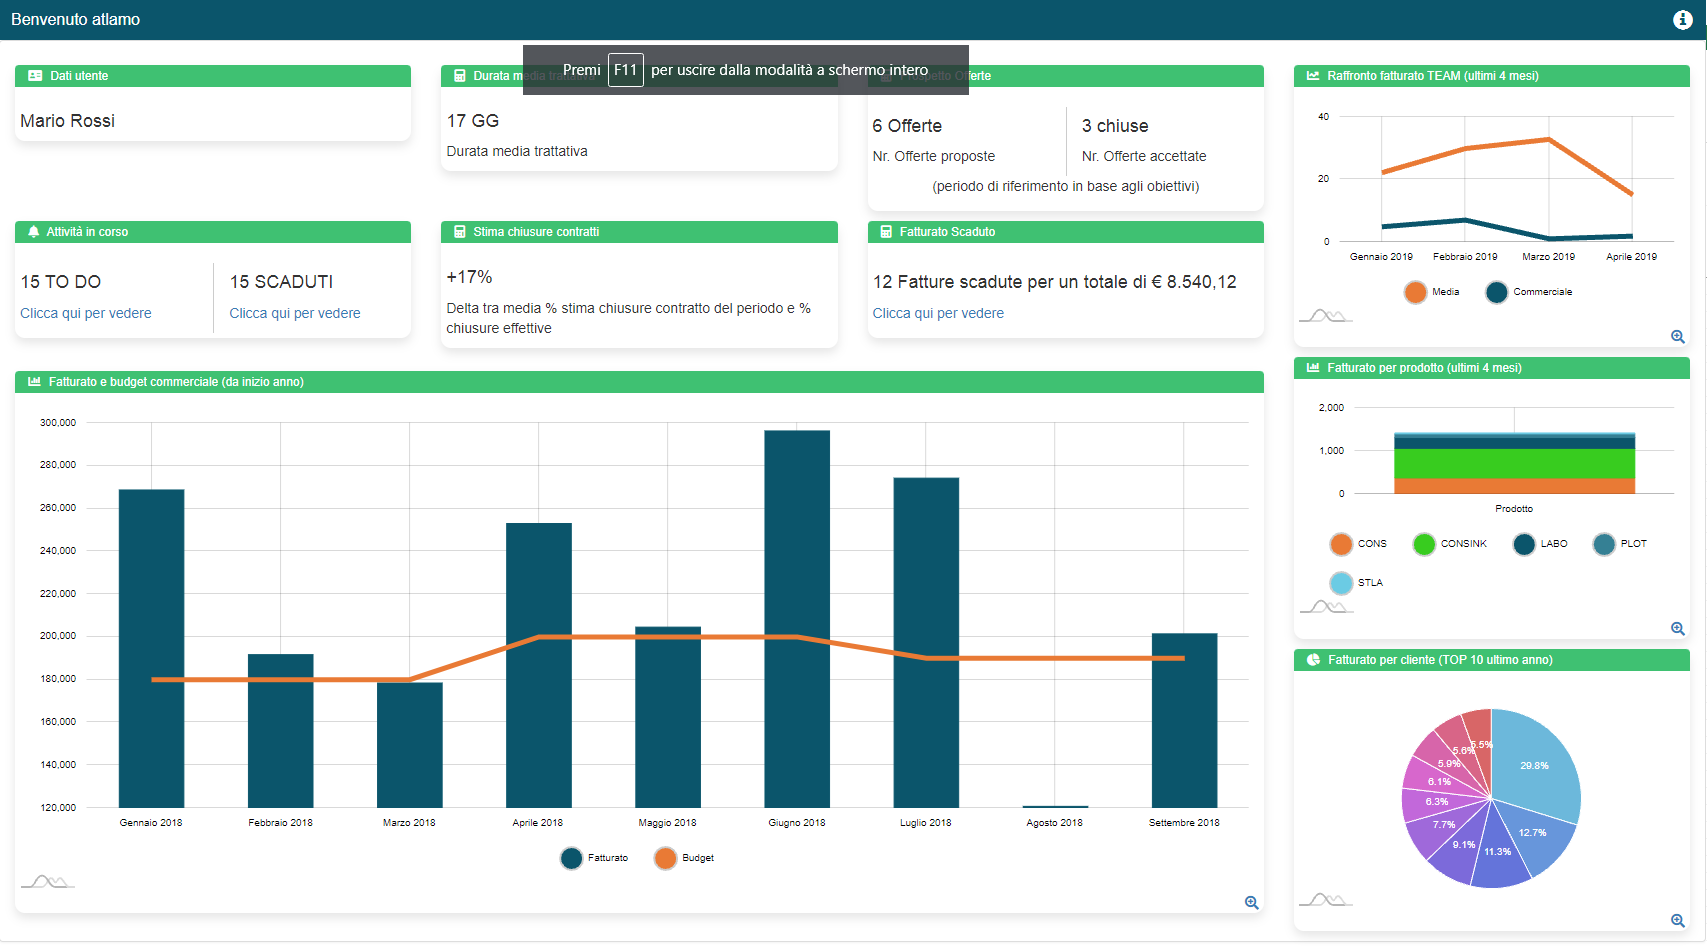The width and height of the screenshot is (1707, 947).
Task: Click the 15 TO DO counter
Action: 61,282
